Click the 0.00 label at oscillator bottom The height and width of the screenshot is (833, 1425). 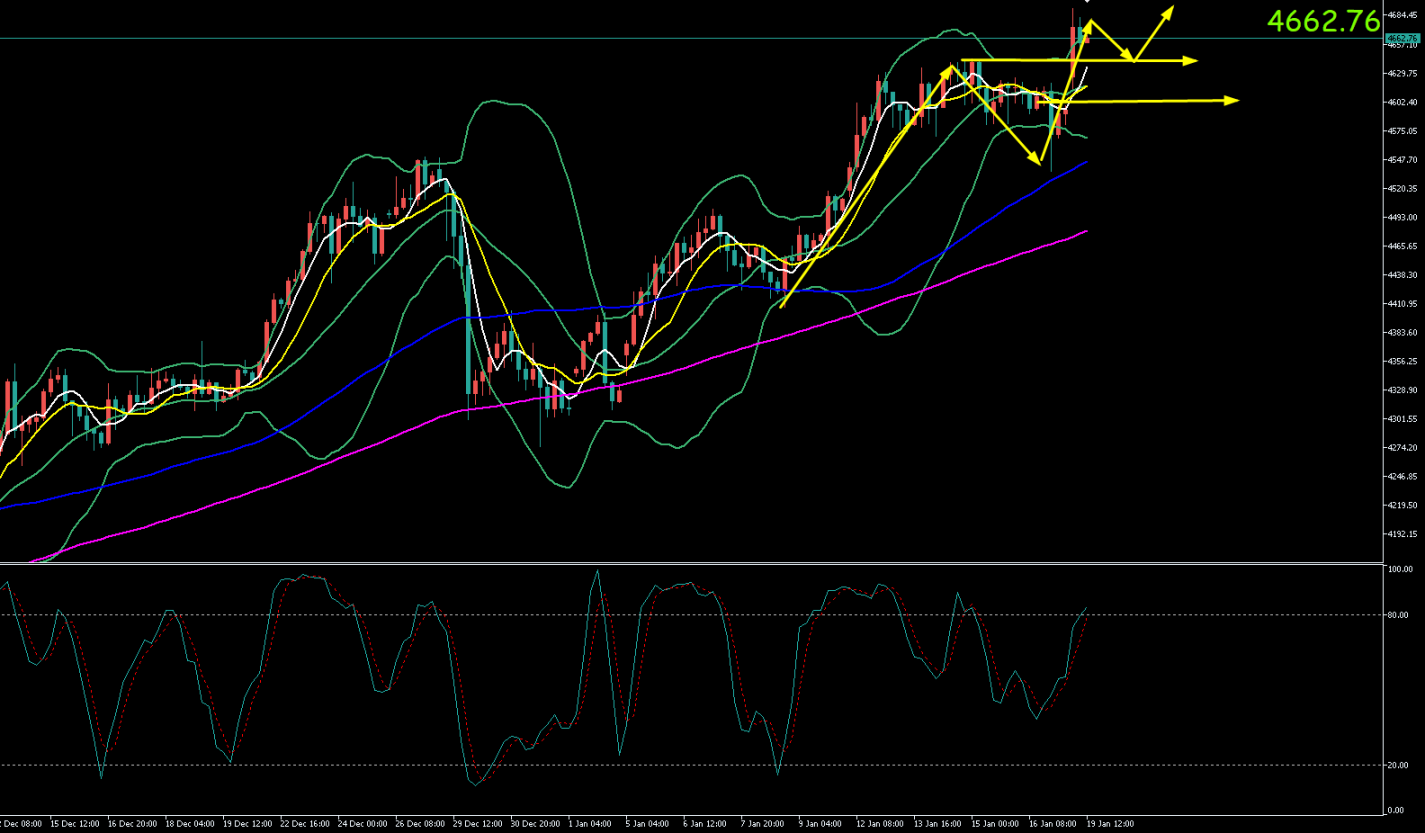tap(1397, 809)
